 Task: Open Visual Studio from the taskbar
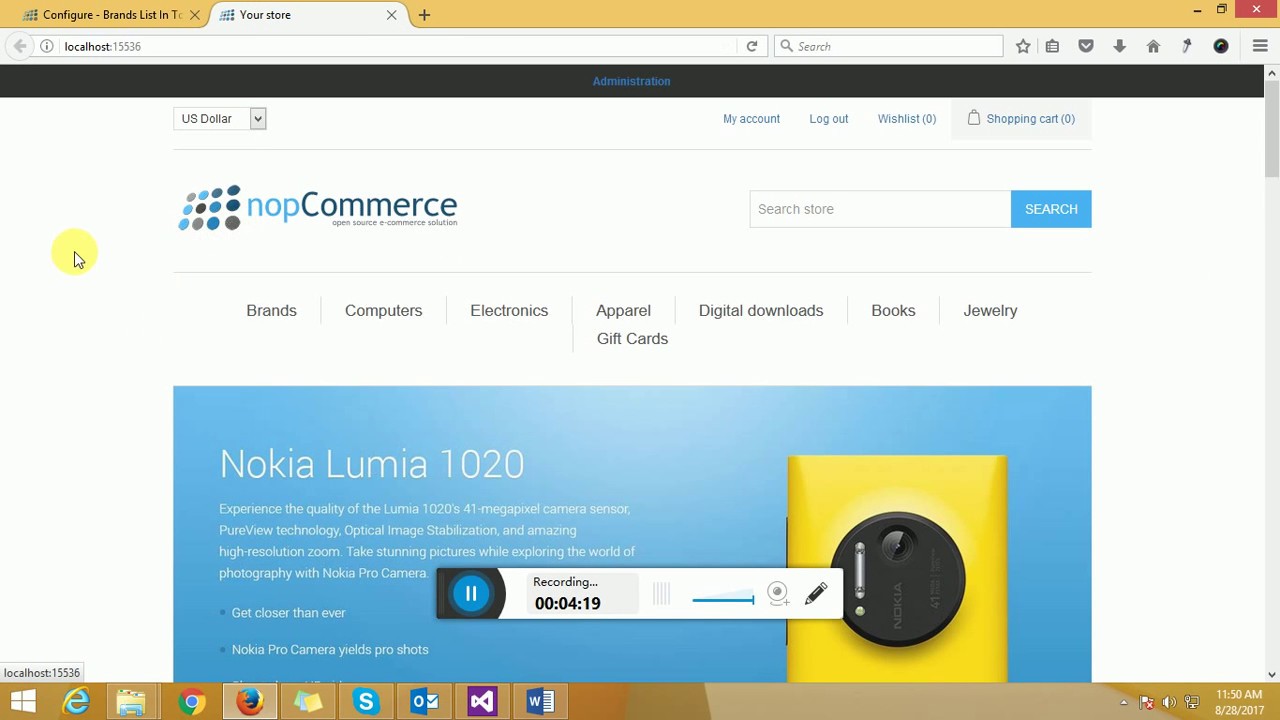click(482, 702)
